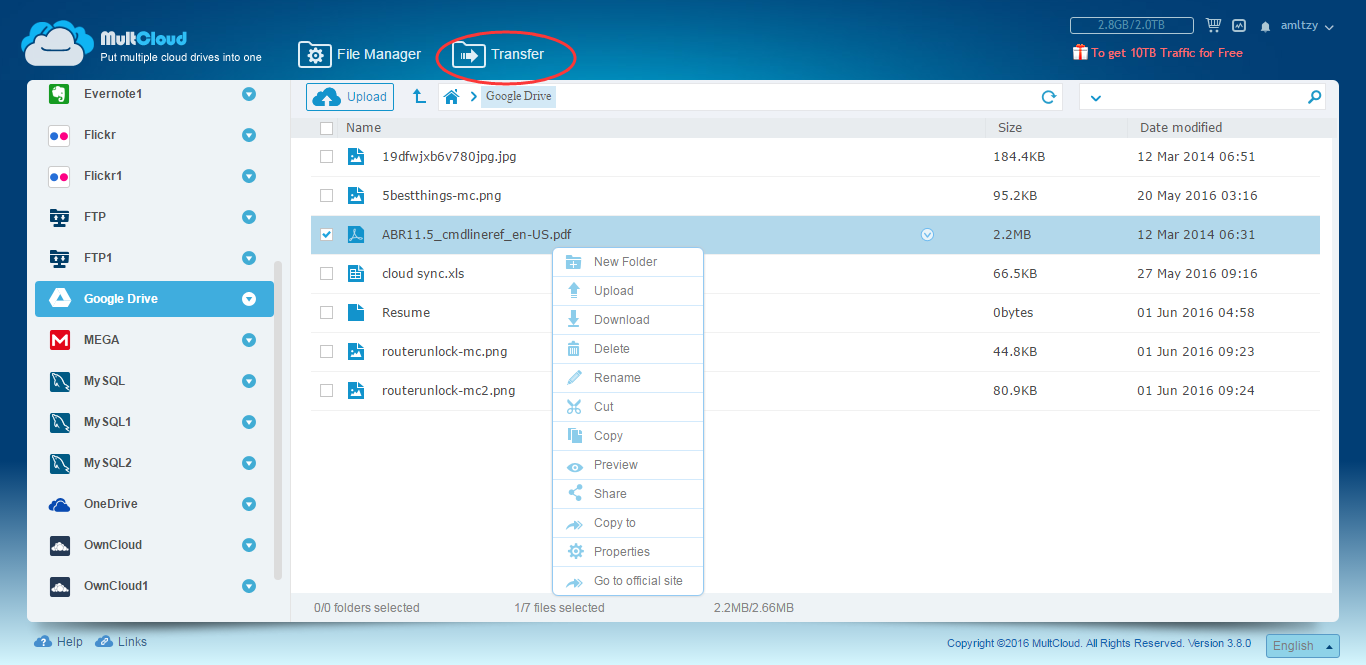Toggle the select-all checkbox in header
The height and width of the screenshot is (665, 1366).
326,128
